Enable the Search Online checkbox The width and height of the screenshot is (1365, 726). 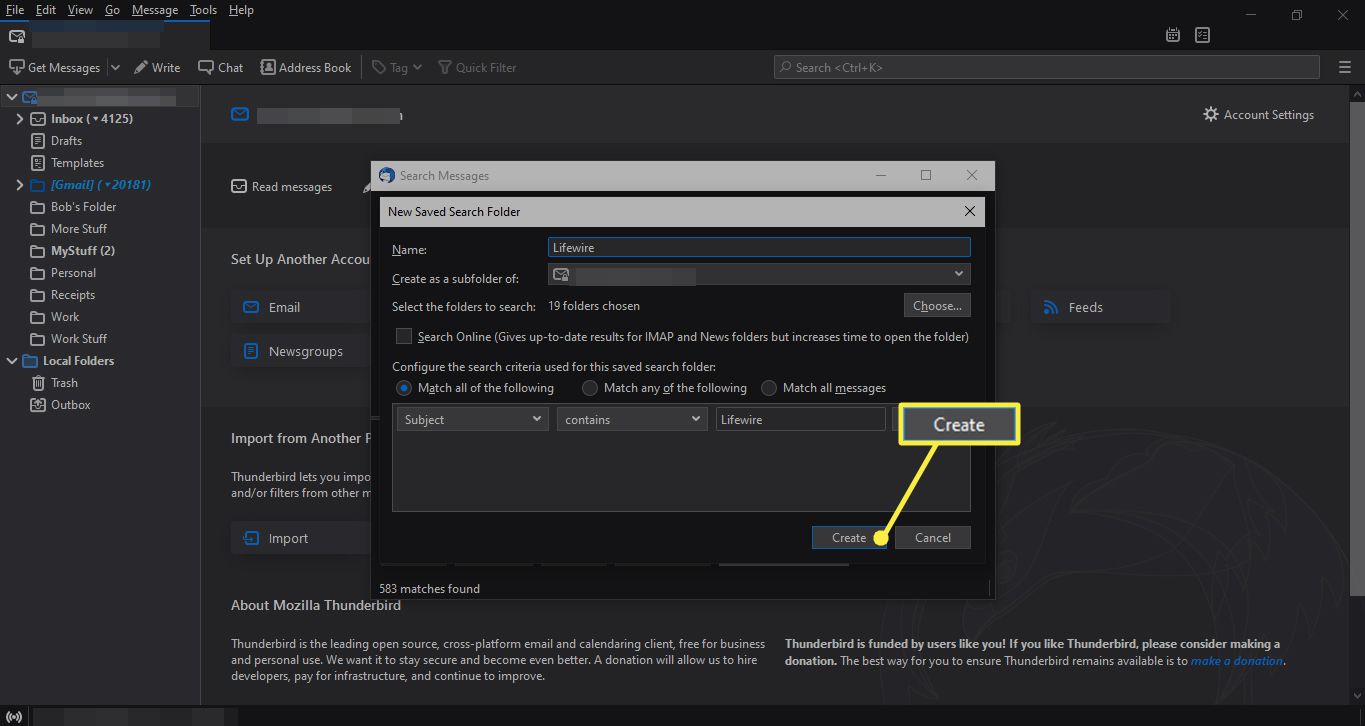[404, 337]
